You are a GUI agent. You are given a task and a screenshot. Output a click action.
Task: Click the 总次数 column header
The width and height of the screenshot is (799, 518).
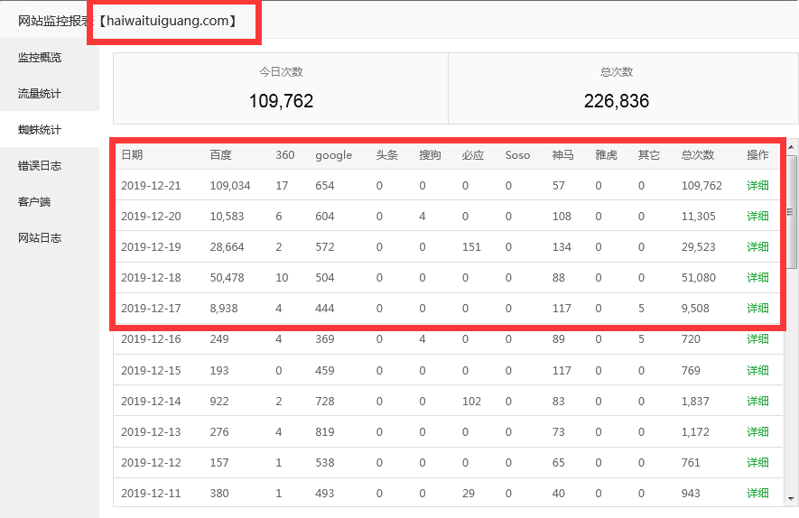(698, 155)
